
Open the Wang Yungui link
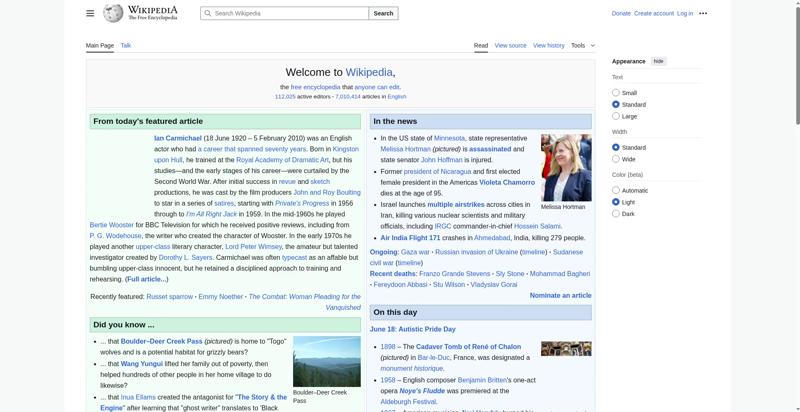(141, 364)
